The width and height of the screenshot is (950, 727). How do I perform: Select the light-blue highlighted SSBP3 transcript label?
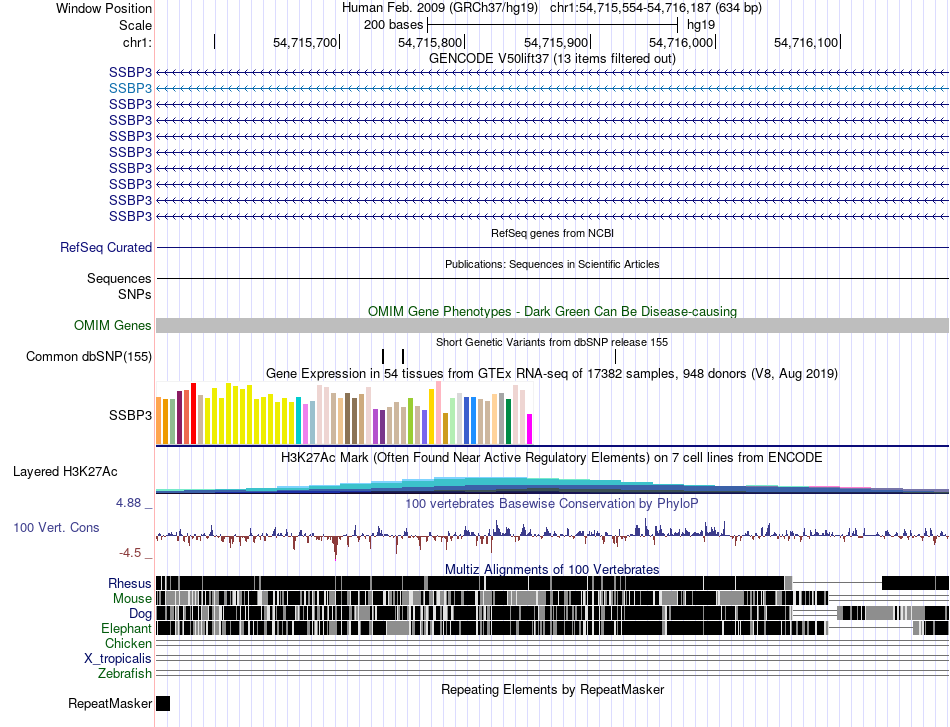(130, 88)
